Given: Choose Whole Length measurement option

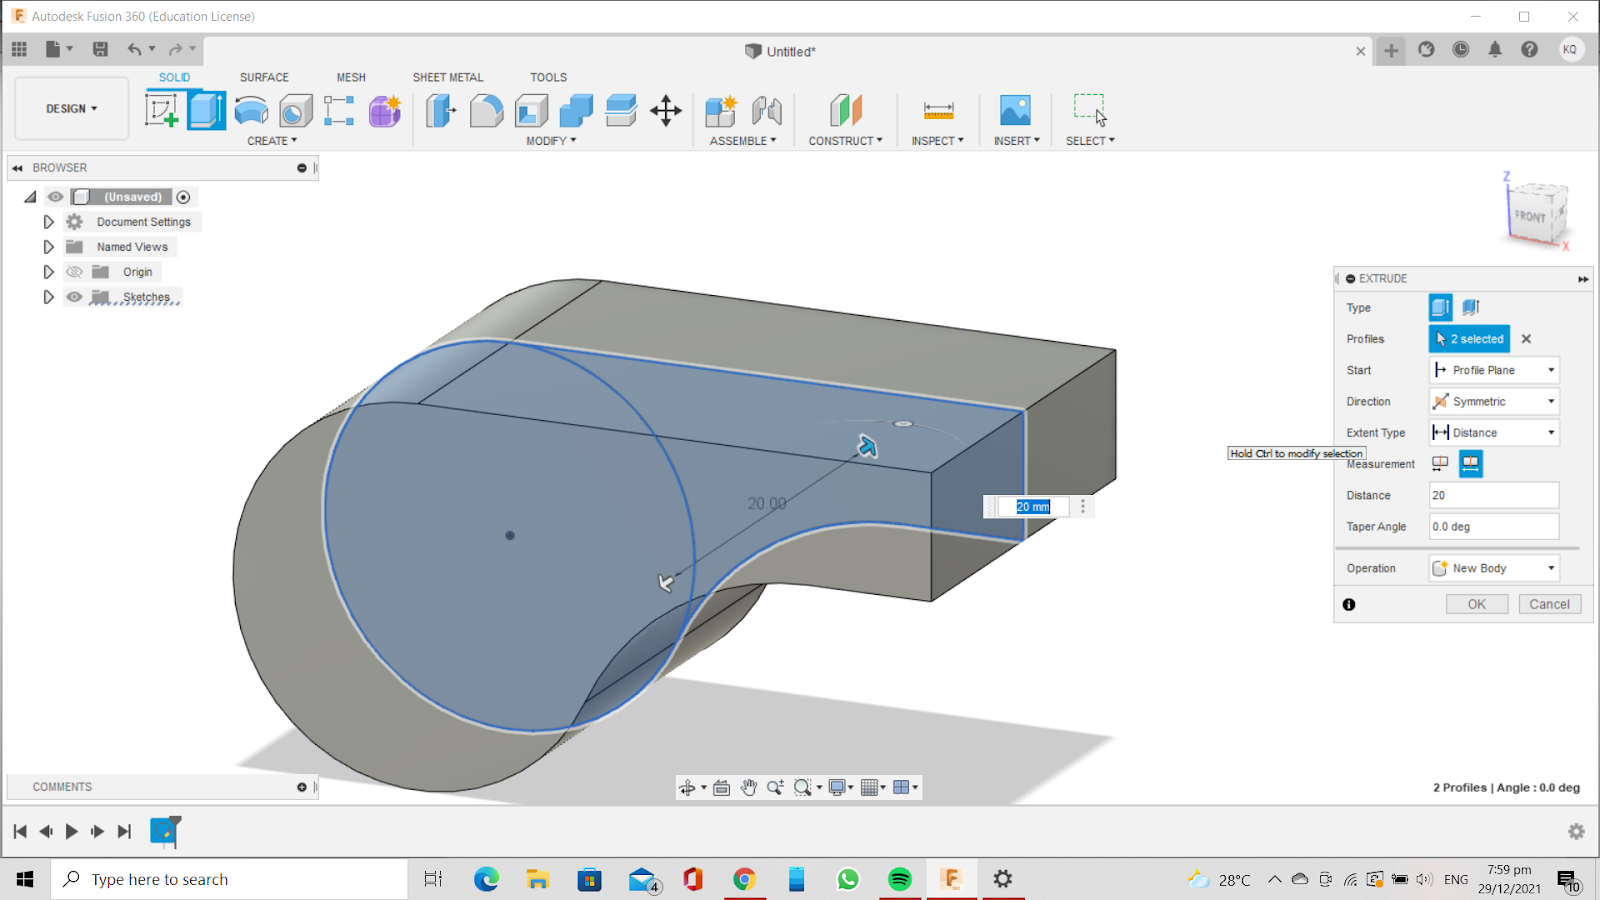Looking at the screenshot, I should [1470, 463].
